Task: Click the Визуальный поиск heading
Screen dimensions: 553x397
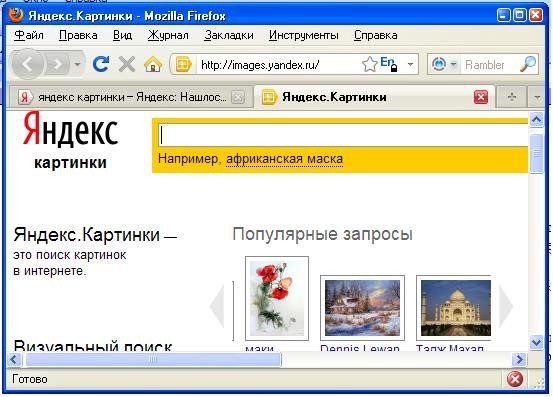Action: click(92, 346)
